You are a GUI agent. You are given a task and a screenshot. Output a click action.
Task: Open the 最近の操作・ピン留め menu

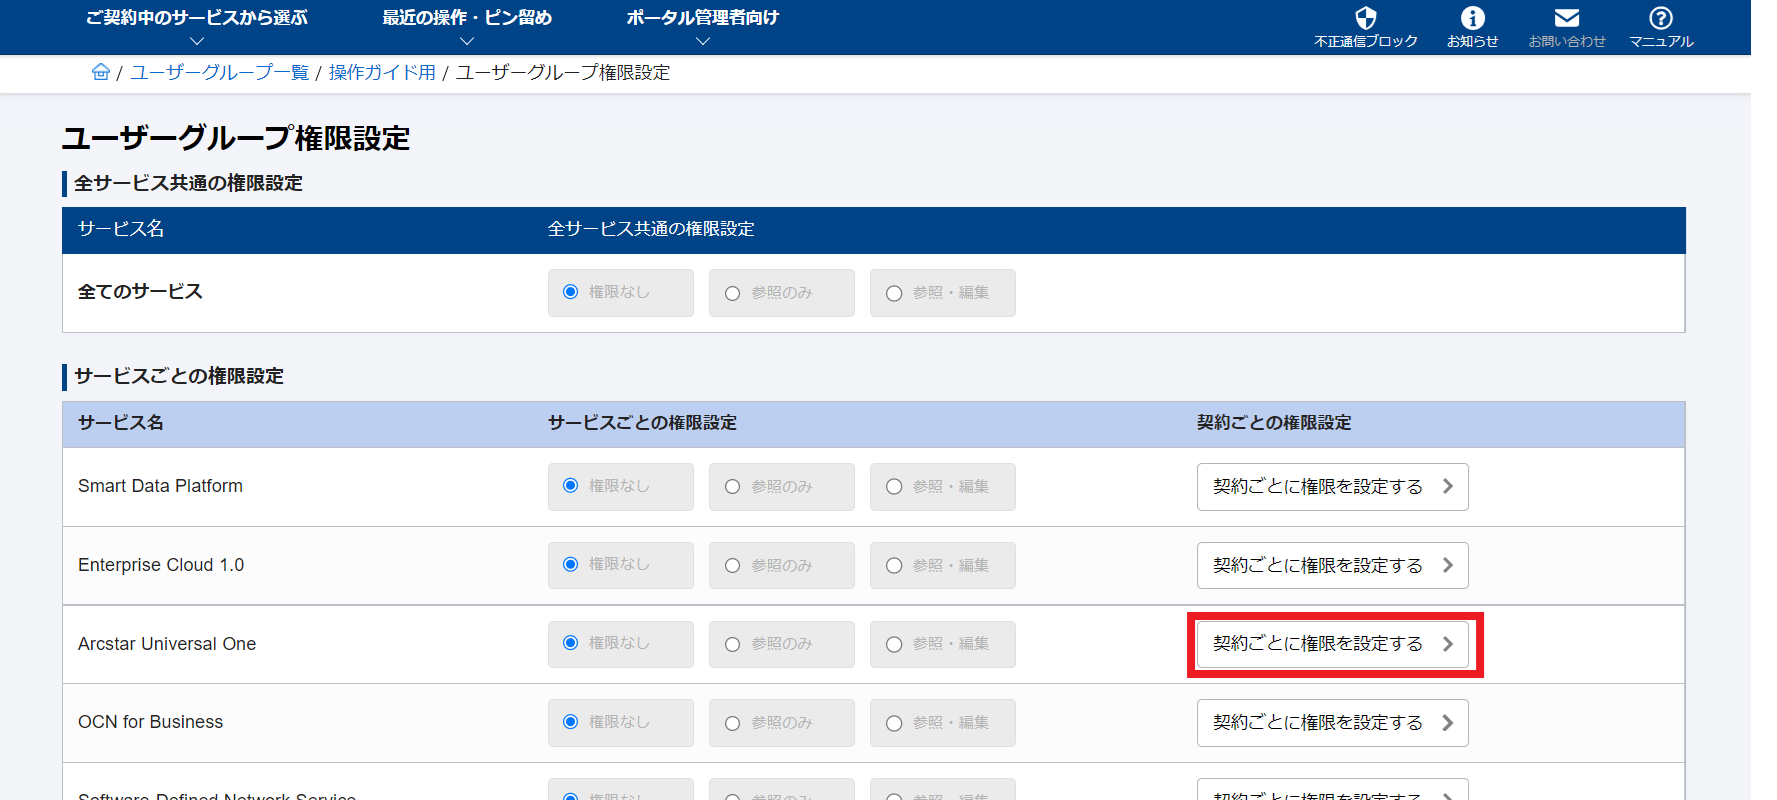coord(467,17)
